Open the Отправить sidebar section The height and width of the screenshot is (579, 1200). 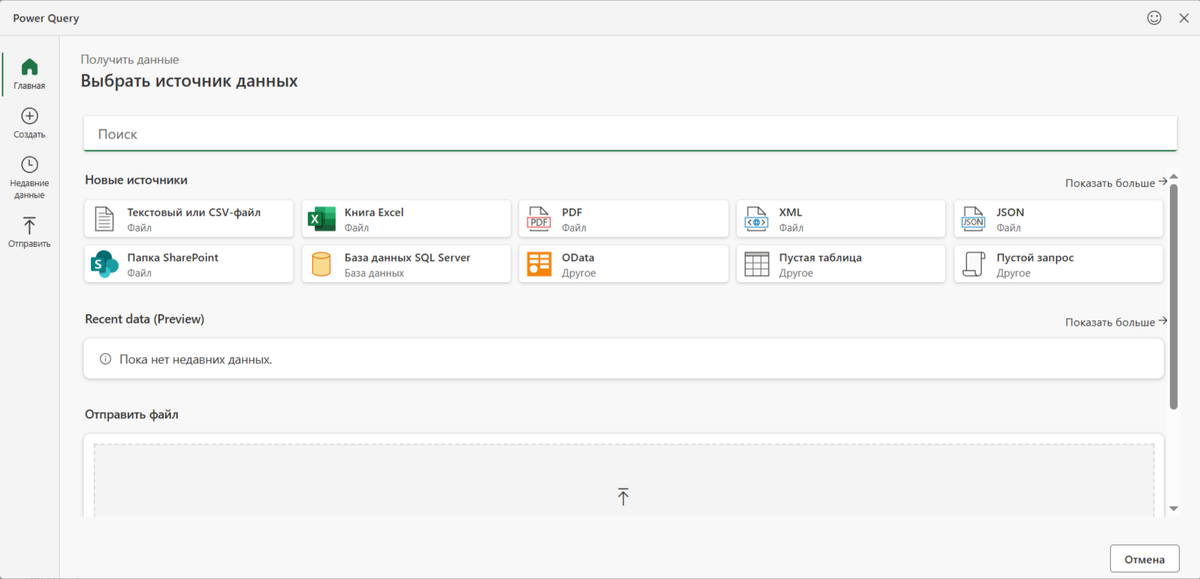tap(29, 229)
